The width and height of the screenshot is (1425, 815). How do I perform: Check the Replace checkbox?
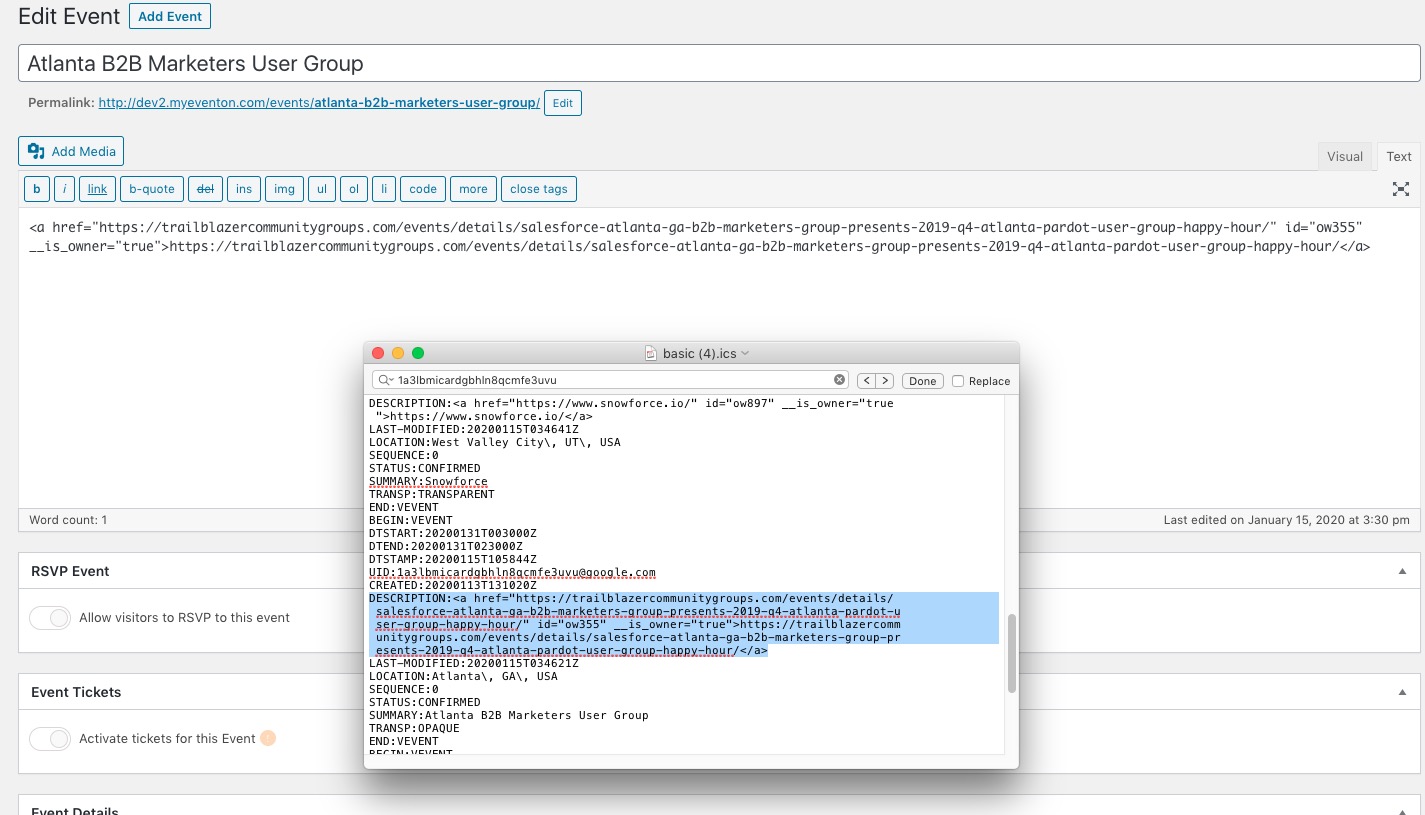(958, 381)
